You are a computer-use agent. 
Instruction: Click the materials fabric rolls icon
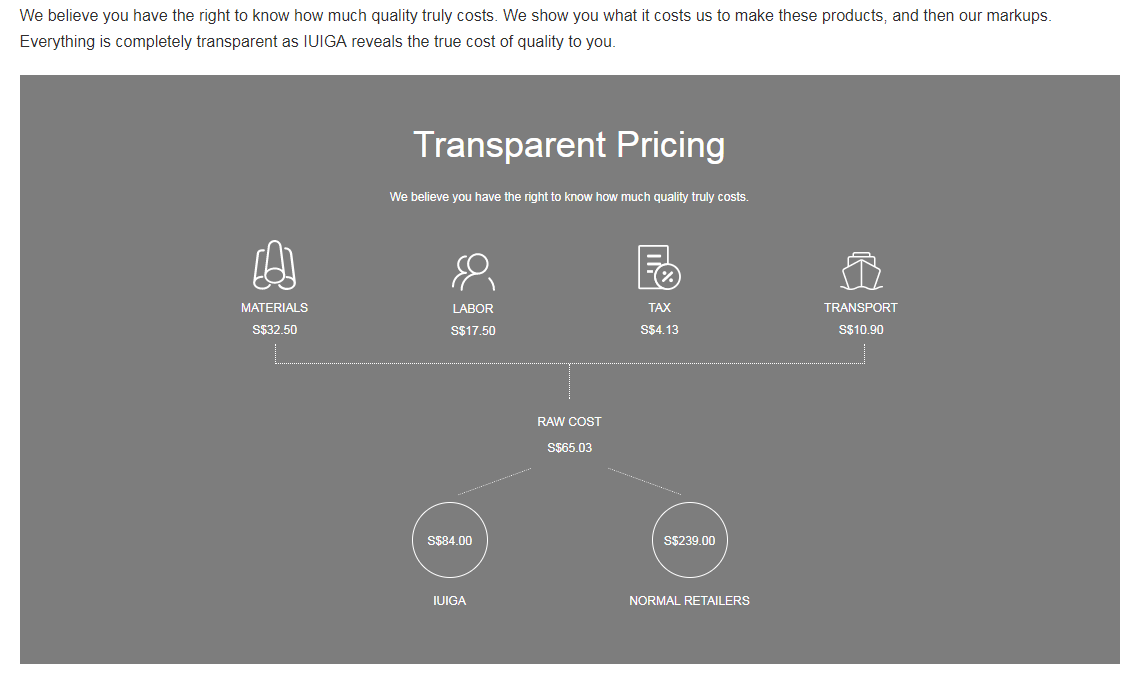point(274,267)
